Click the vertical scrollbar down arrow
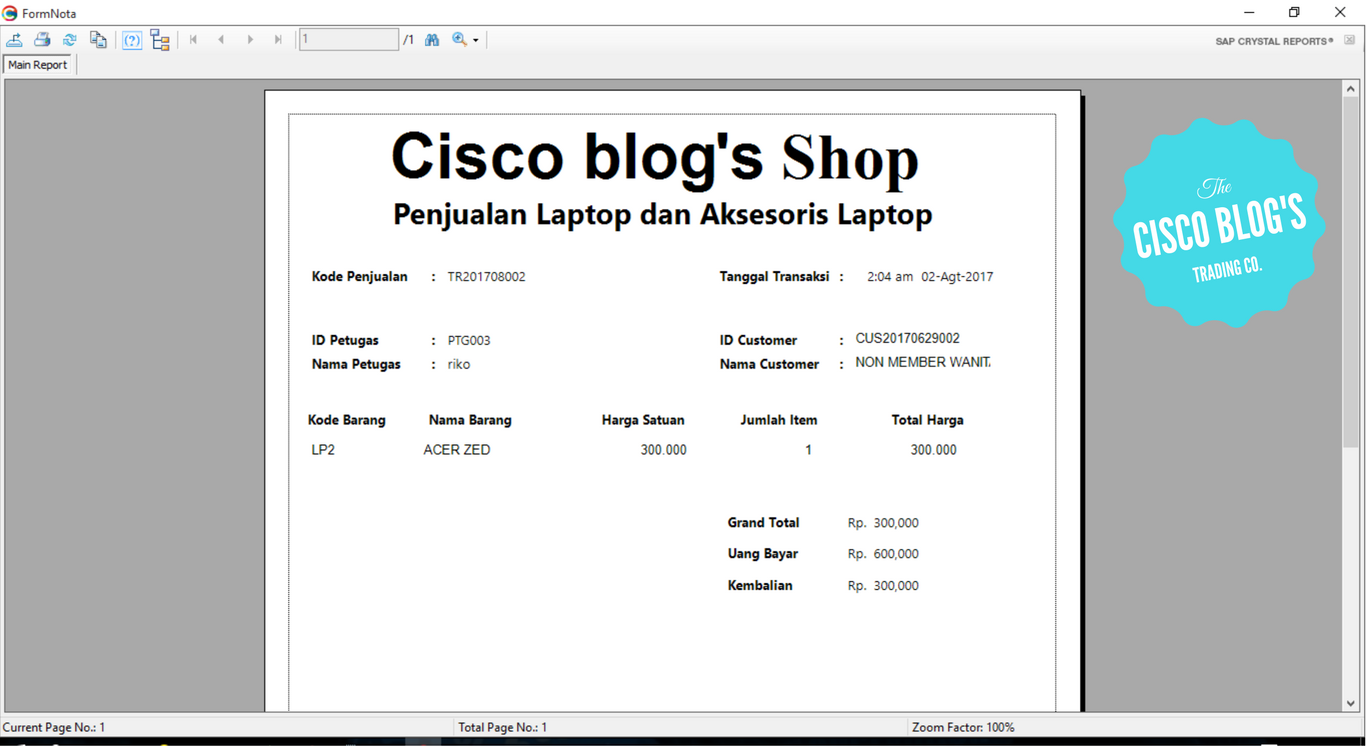Image resolution: width=1366 pixels, height=746 pixels. tap(1351, 703)
